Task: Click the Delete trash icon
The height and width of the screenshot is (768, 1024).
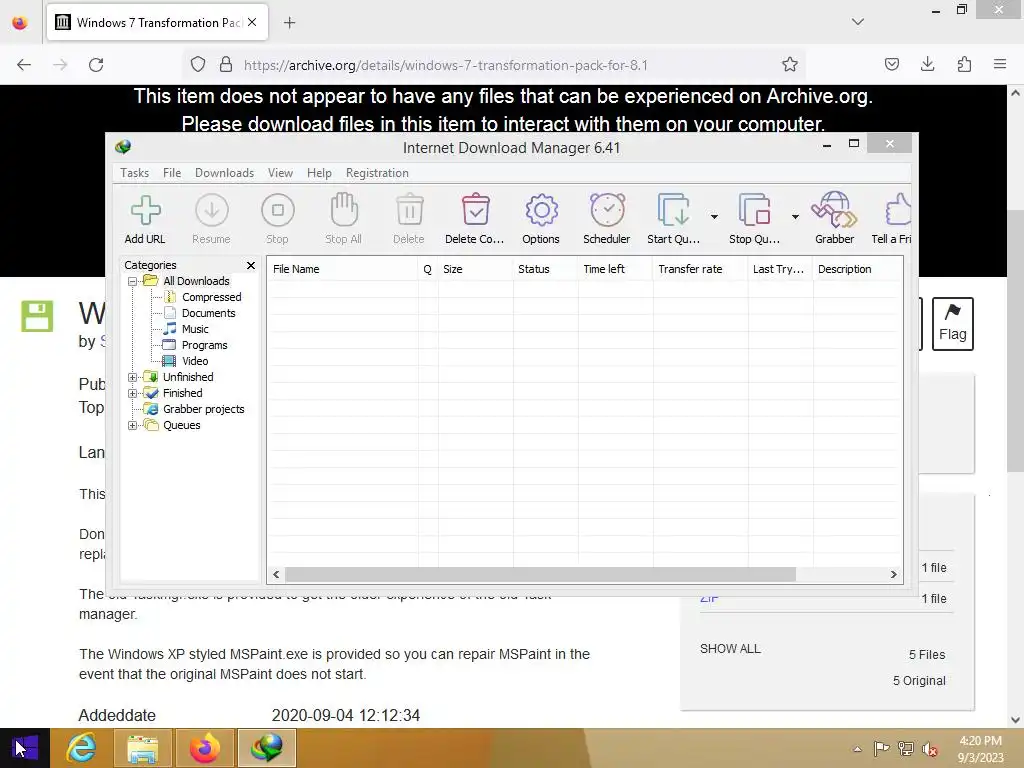Action: 409,219
